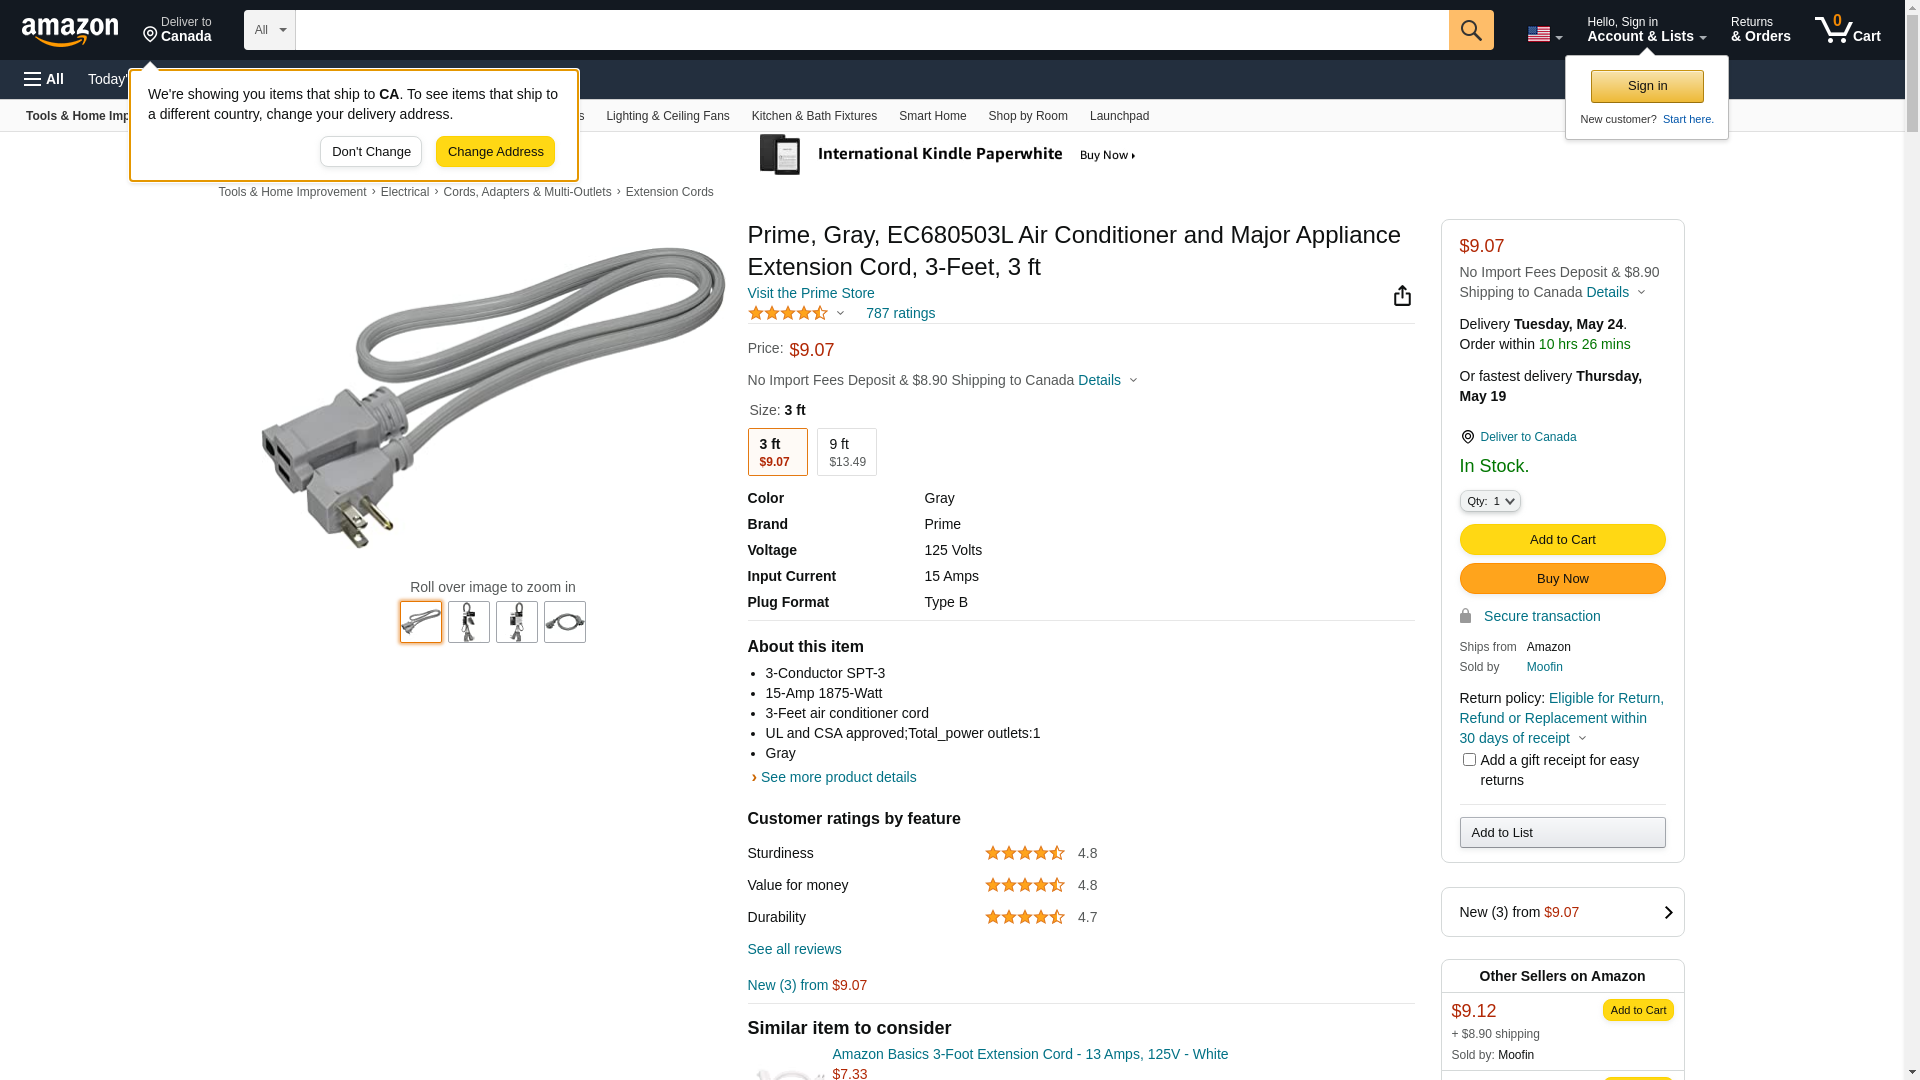This screenshot has height=1080, width=1920.
Task: Select the 3 ft size option
Action: pos(777,452)
